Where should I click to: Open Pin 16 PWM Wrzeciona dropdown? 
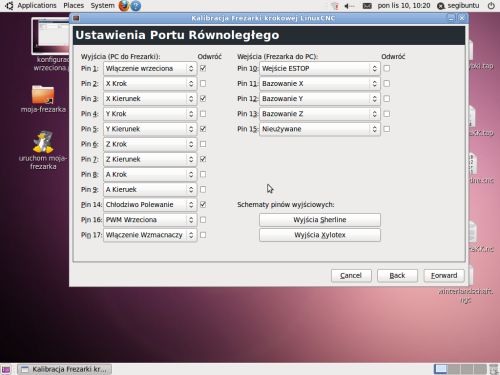150,220
